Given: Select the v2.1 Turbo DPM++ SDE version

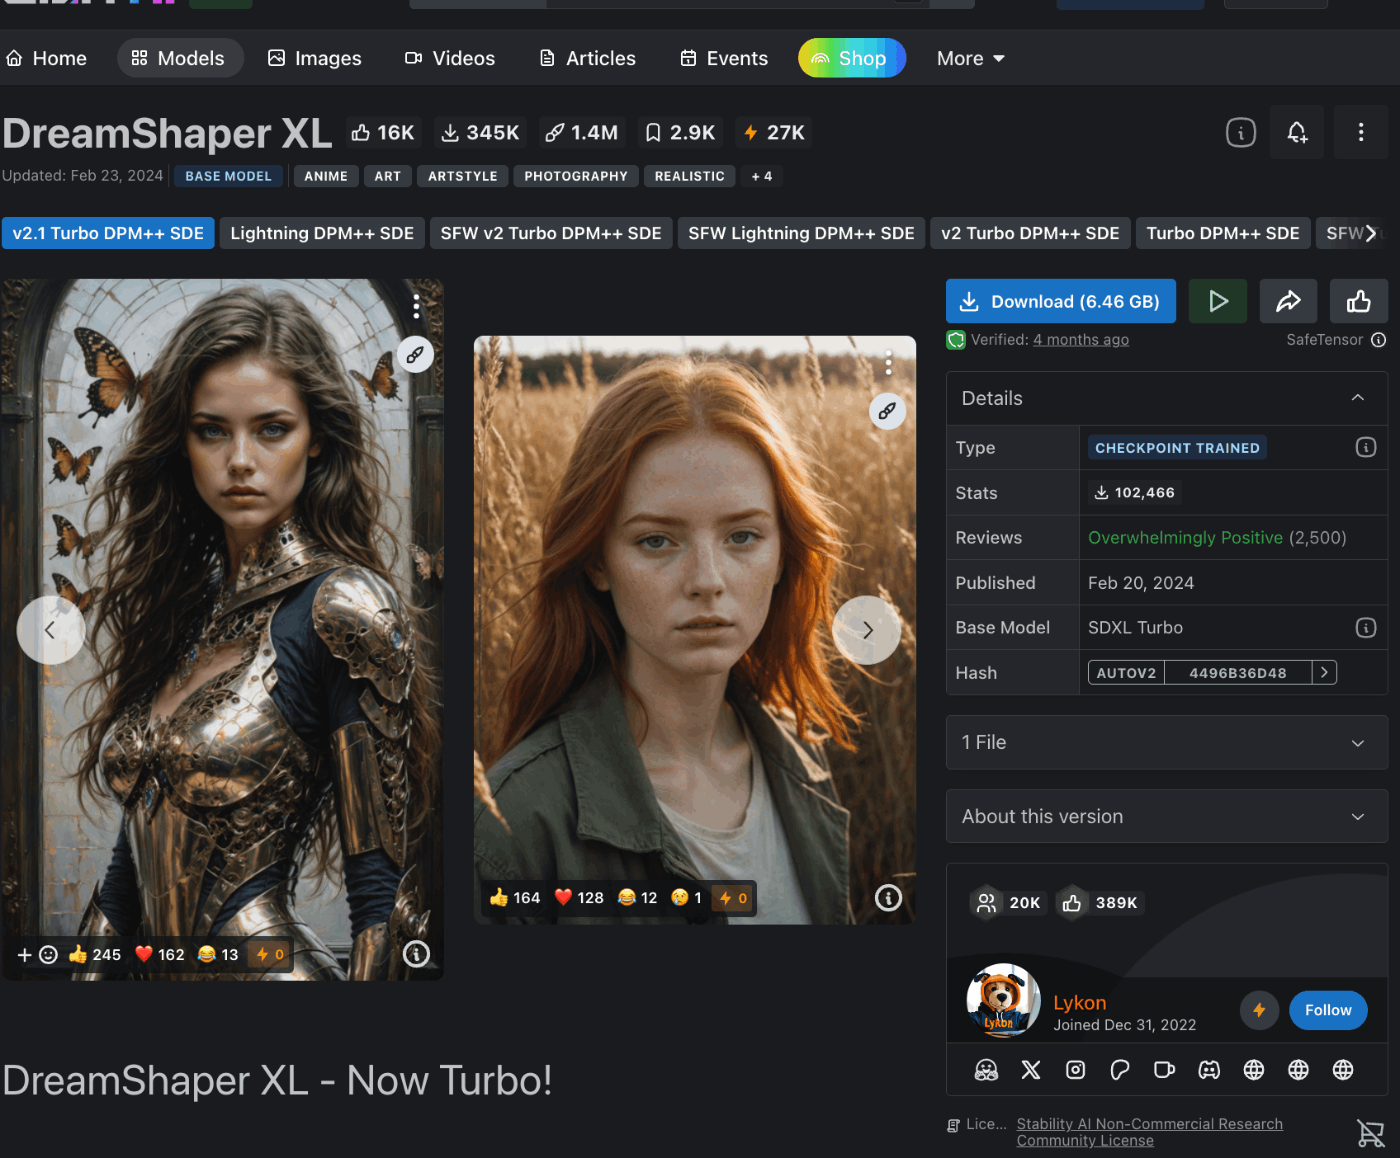Looking at the screenshot, I should (x=108, y=233).
